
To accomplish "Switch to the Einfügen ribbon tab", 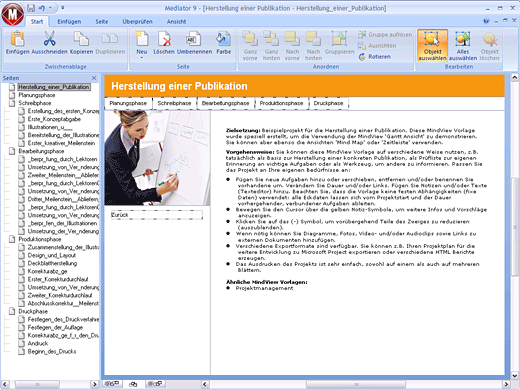I will (69, 22).
